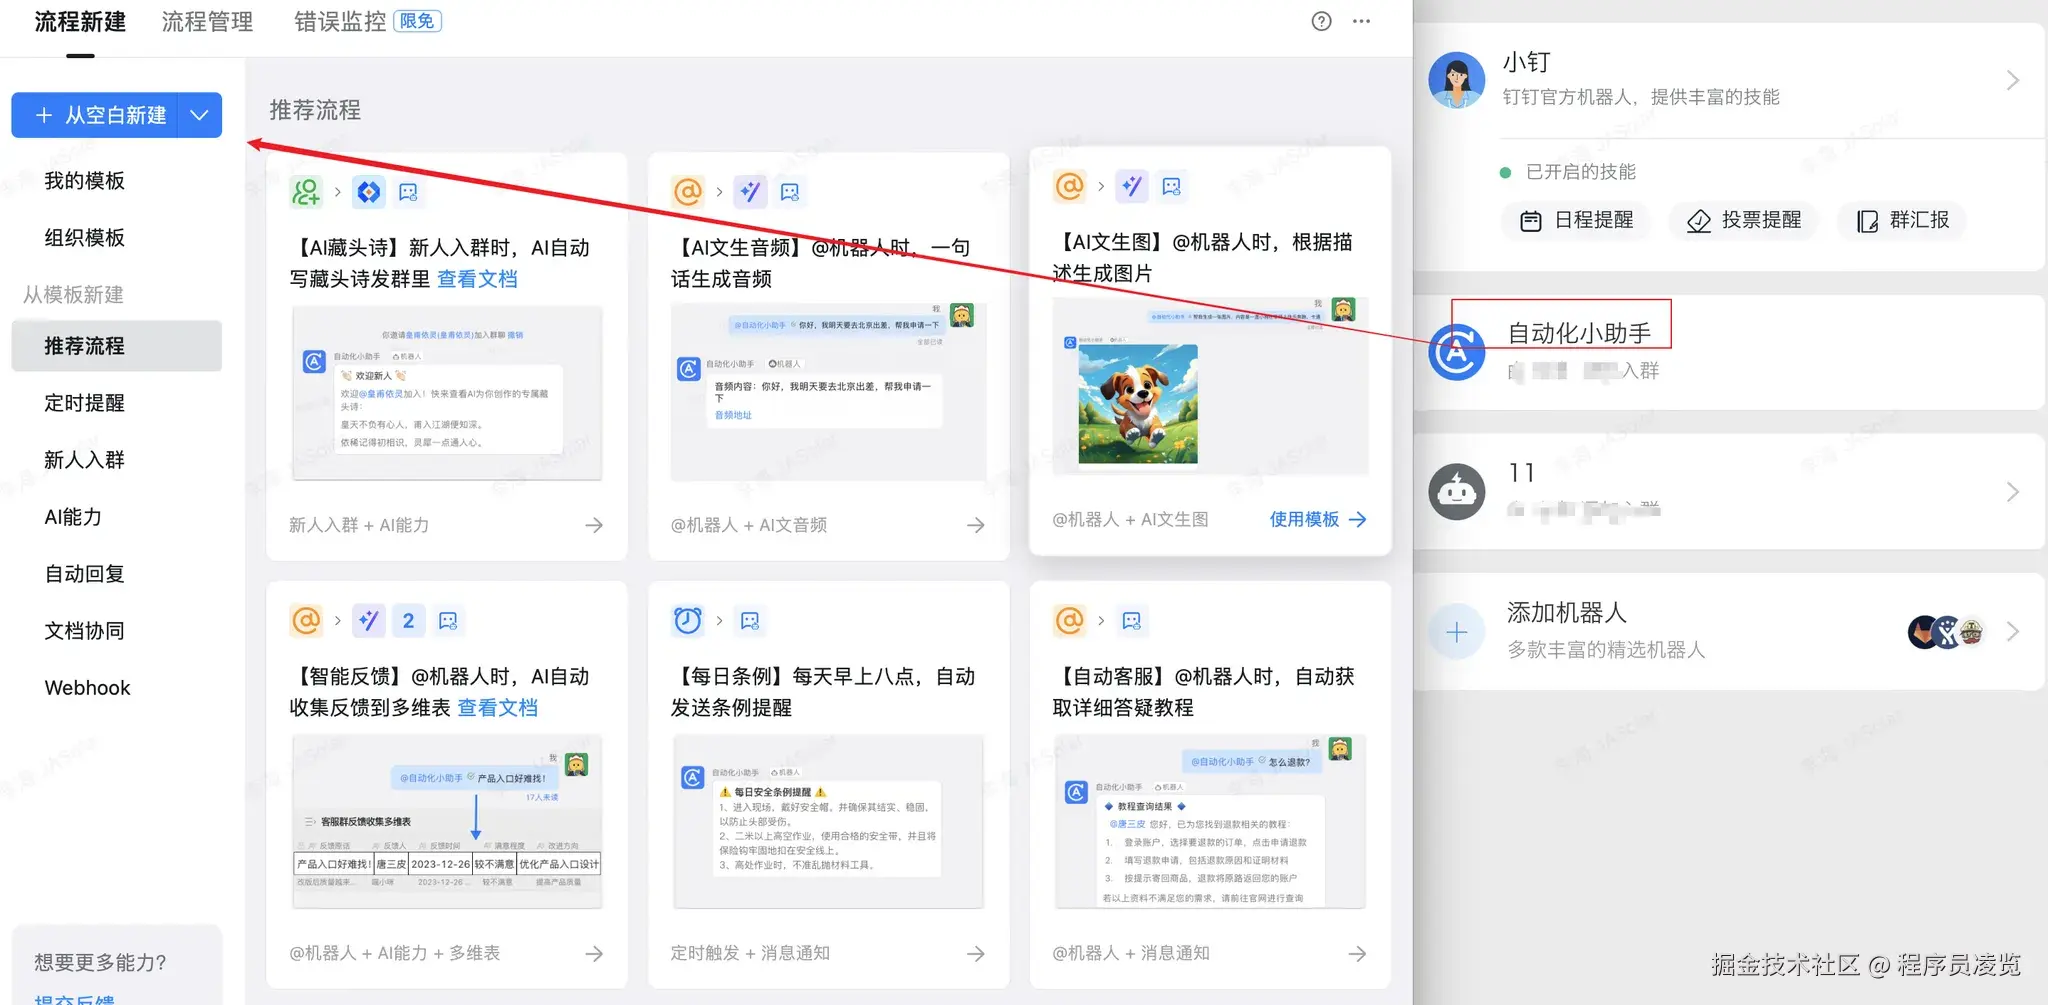Click the arrow on the AI文生音频 card
This screenshot has height=1005, width=2048.
point(976,525)
